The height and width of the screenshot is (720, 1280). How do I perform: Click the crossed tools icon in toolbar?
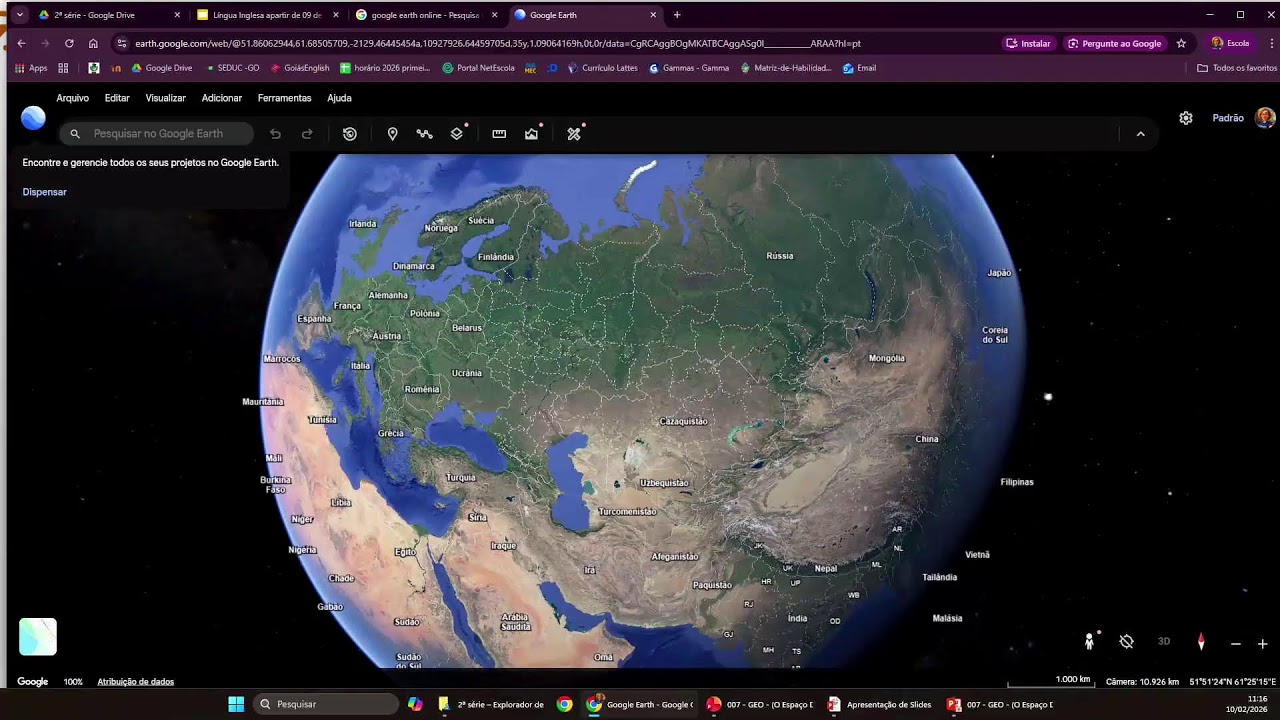574,134
